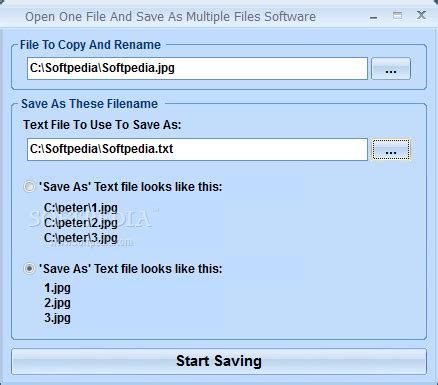This screenshot has width=438, height=385.
Task: Click the 'C:\peter\1.jpg' example text
Action: (81, 208)
